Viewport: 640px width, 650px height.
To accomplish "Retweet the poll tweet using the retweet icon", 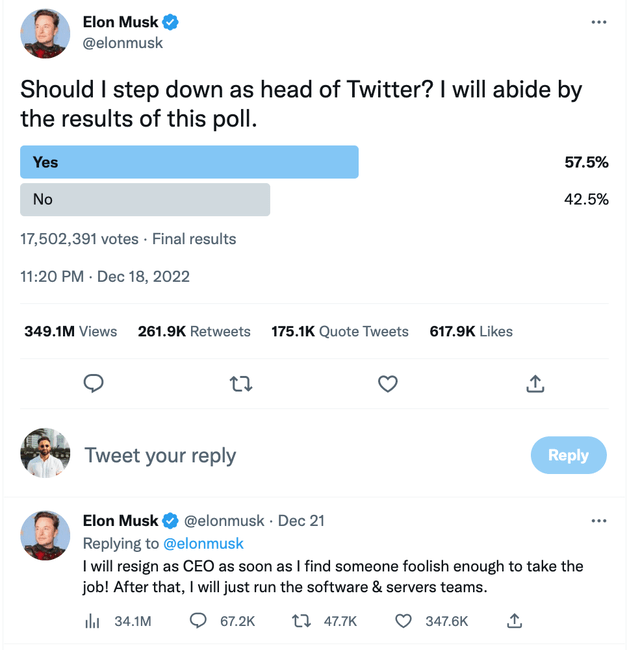I will coord(241,383).
